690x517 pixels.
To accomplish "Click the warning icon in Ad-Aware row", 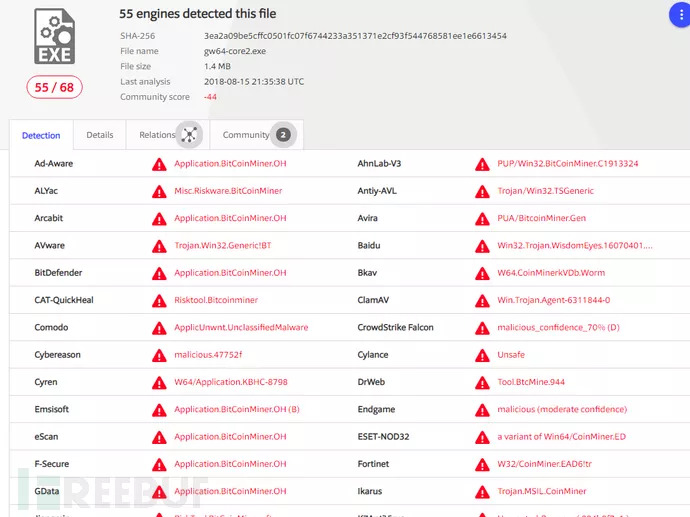I will click(x=159, y=165).
